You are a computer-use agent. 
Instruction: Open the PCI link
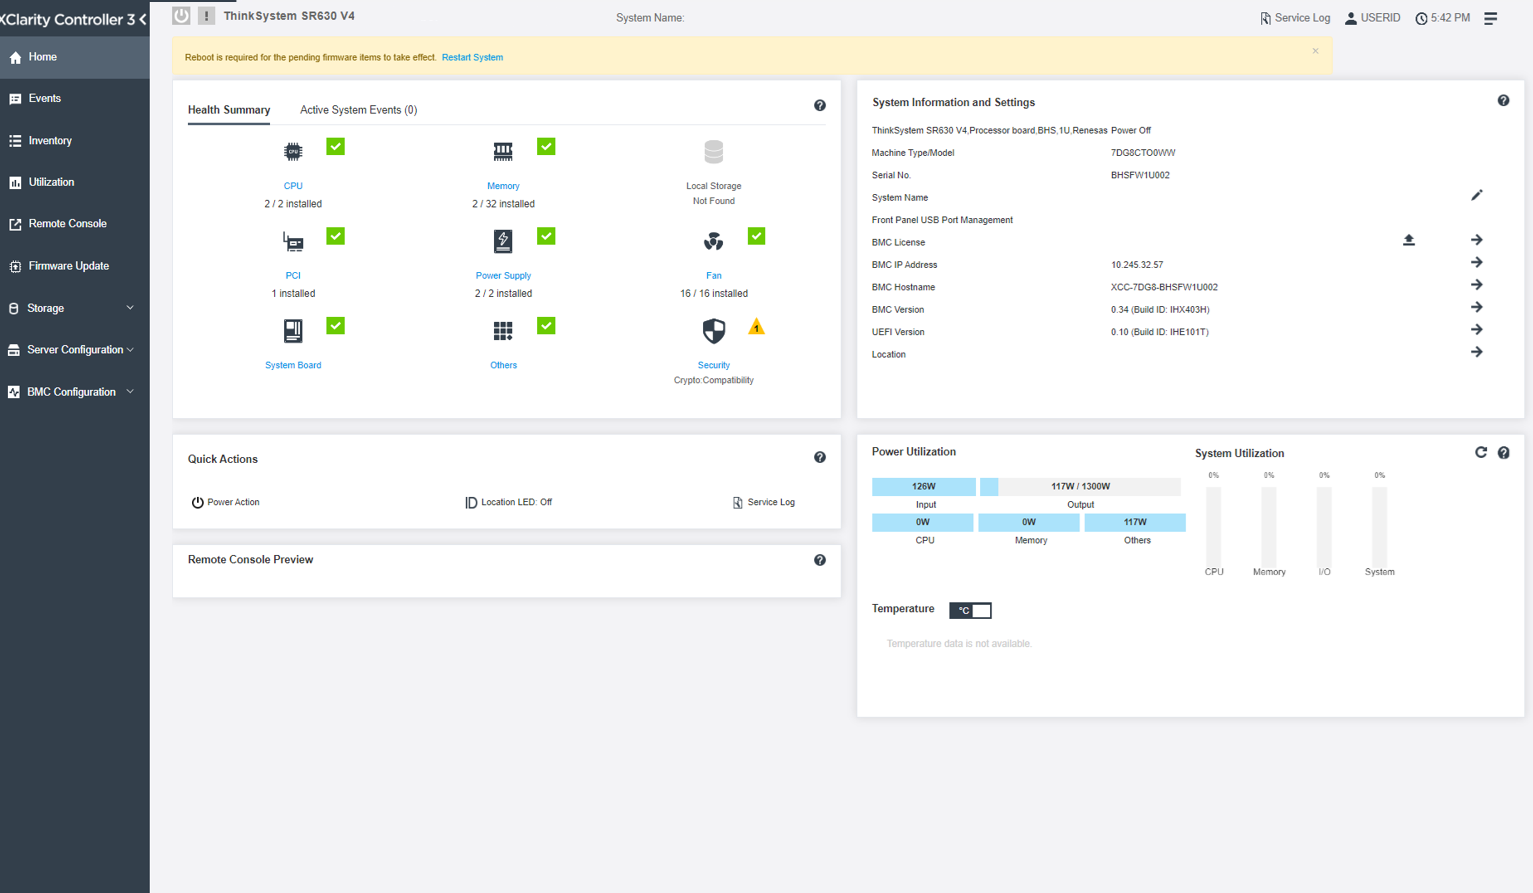[293, 276]
